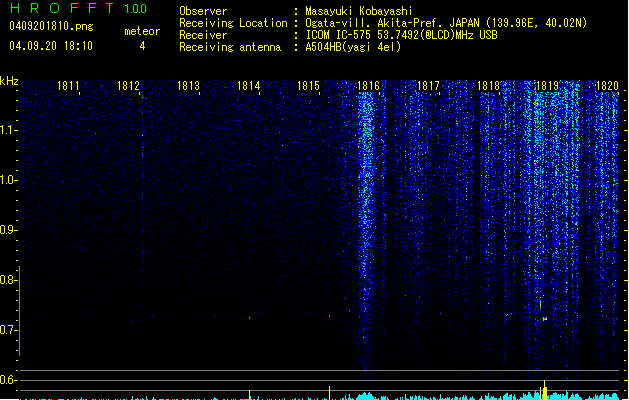Click the 0.7 kHz axis tick label
This screenshot has width=629, height=400.
coord(8,330)
